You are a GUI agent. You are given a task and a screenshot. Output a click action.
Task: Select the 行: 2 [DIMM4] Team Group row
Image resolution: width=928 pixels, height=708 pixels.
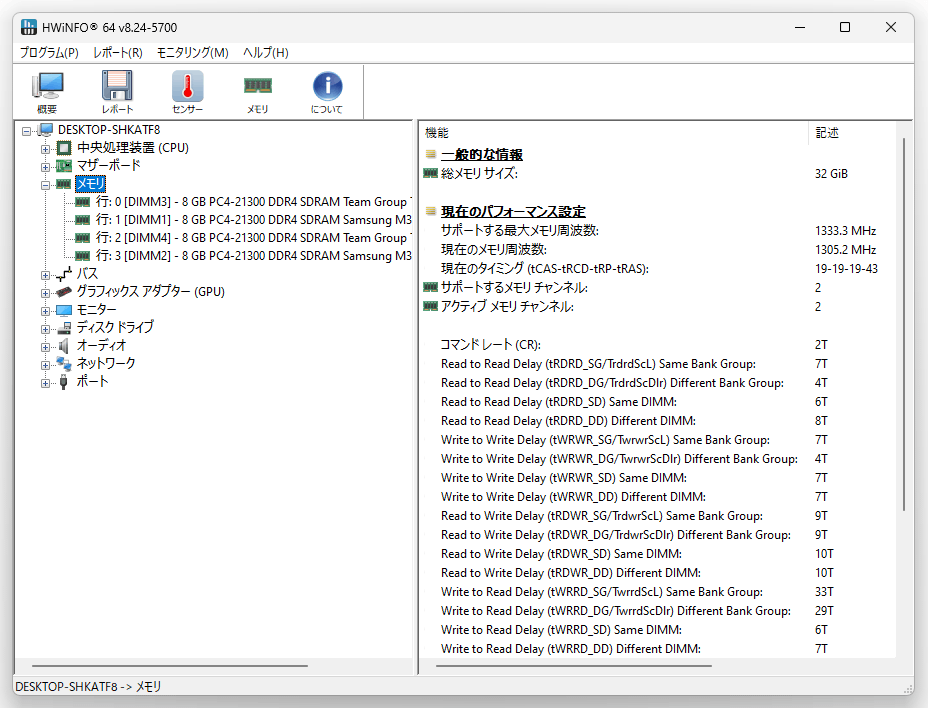coord(253,238)
